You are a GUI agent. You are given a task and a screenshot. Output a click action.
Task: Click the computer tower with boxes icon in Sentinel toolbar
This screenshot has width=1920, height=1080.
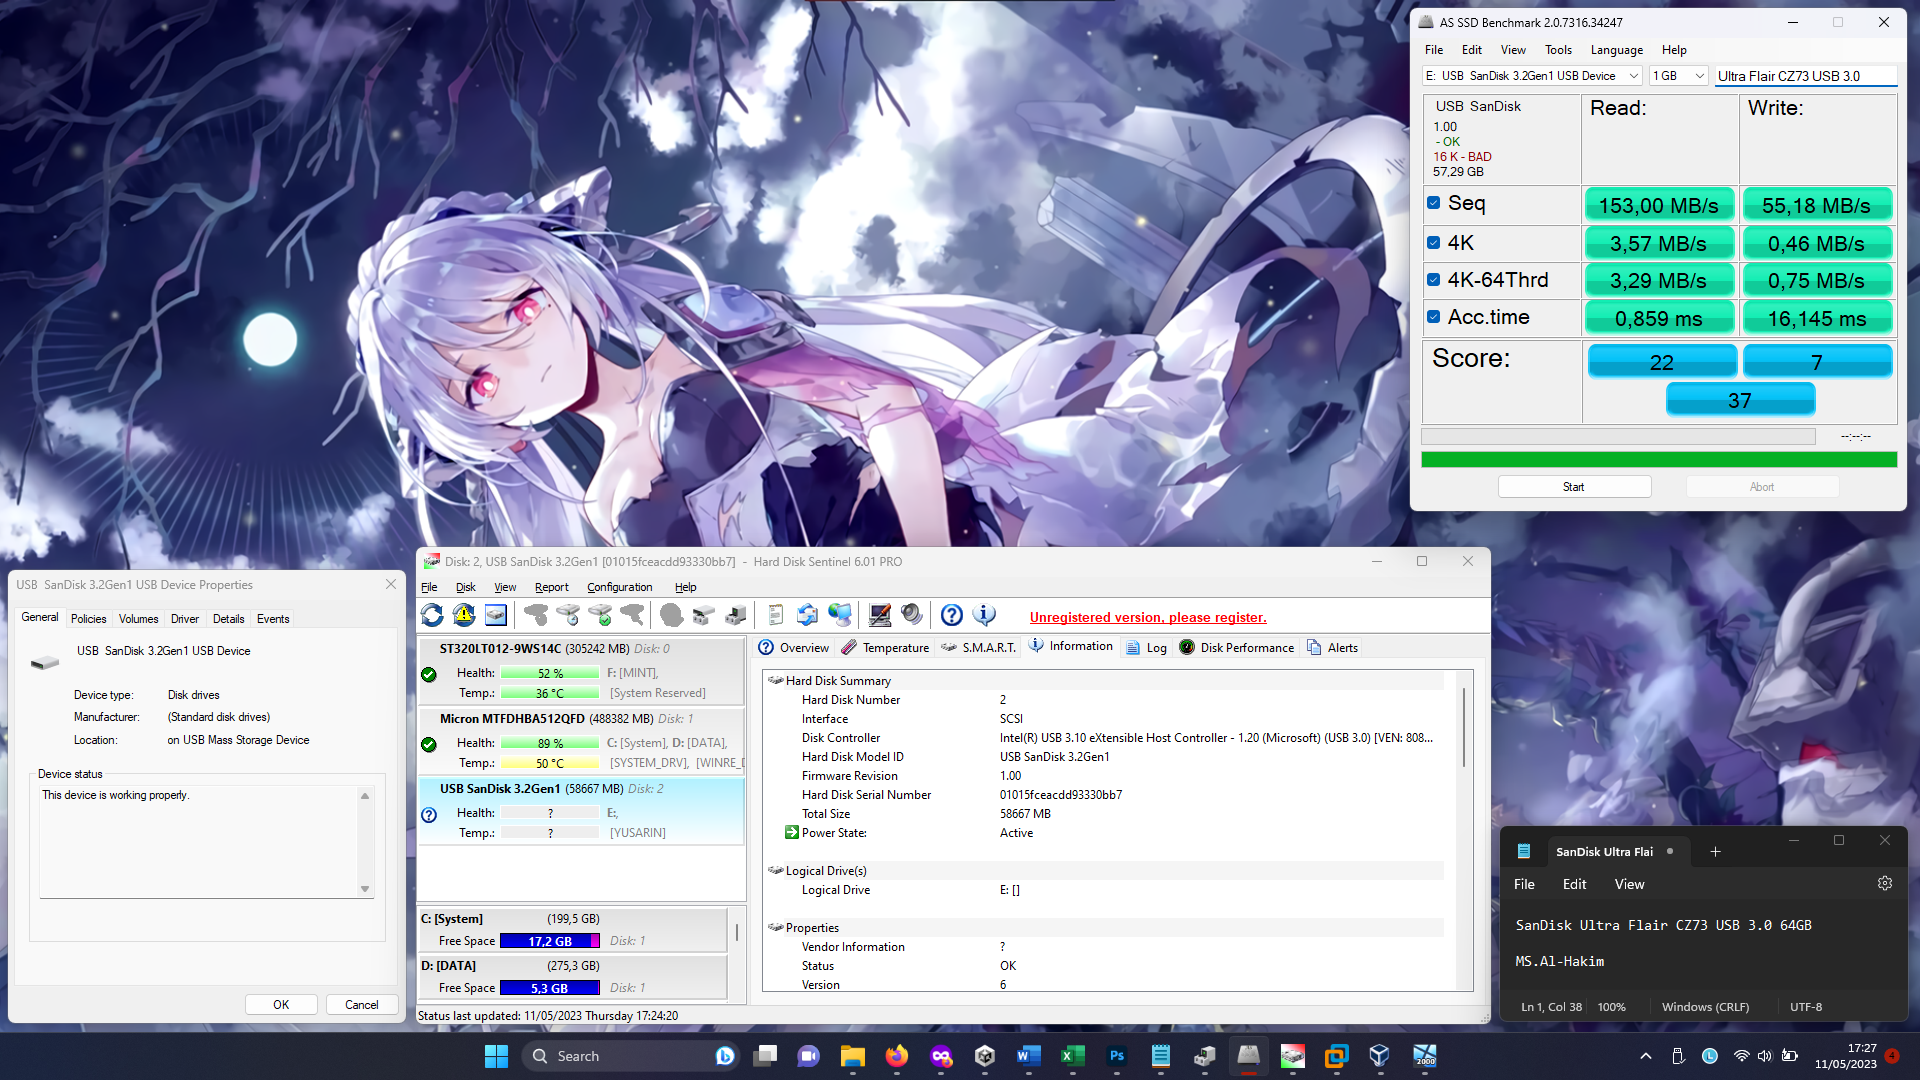[x=736, y=616]
